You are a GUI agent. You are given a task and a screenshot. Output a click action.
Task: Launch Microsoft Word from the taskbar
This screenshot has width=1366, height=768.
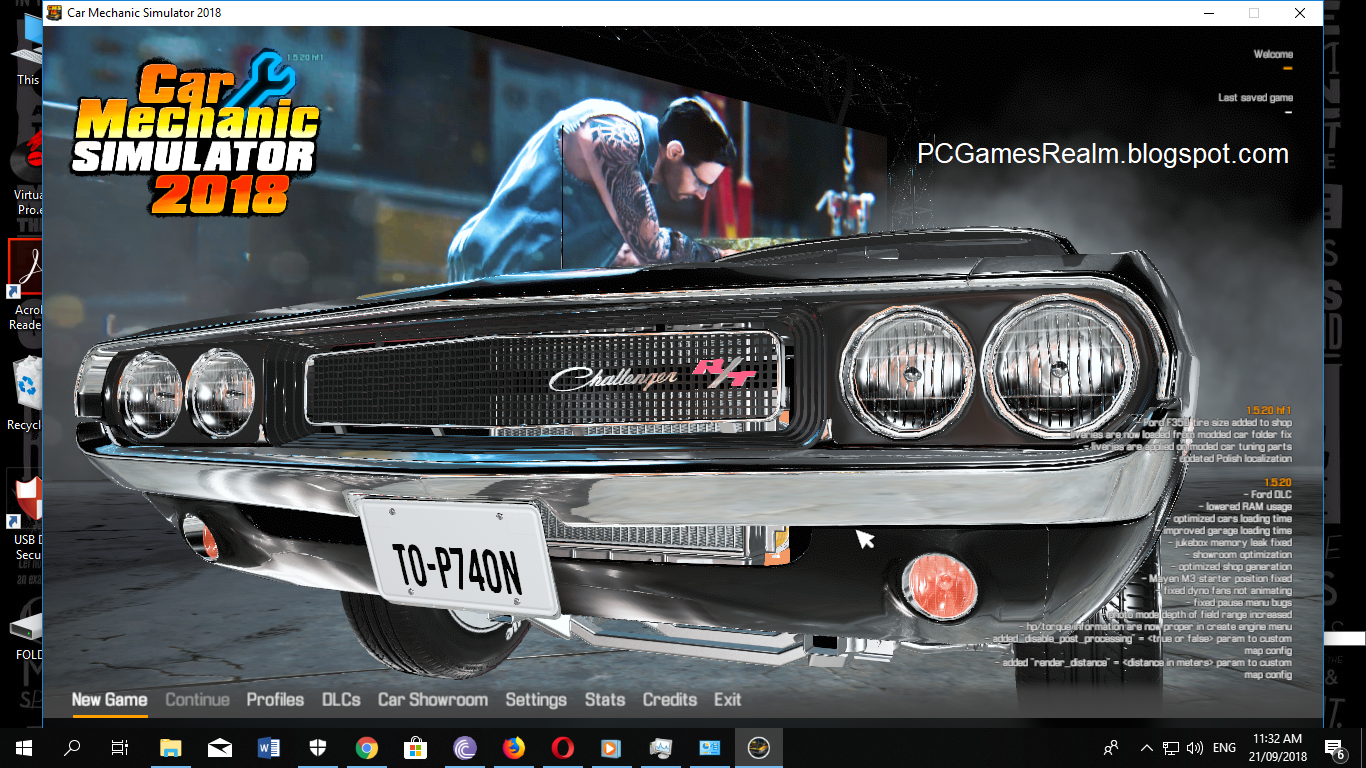point(269,748)
